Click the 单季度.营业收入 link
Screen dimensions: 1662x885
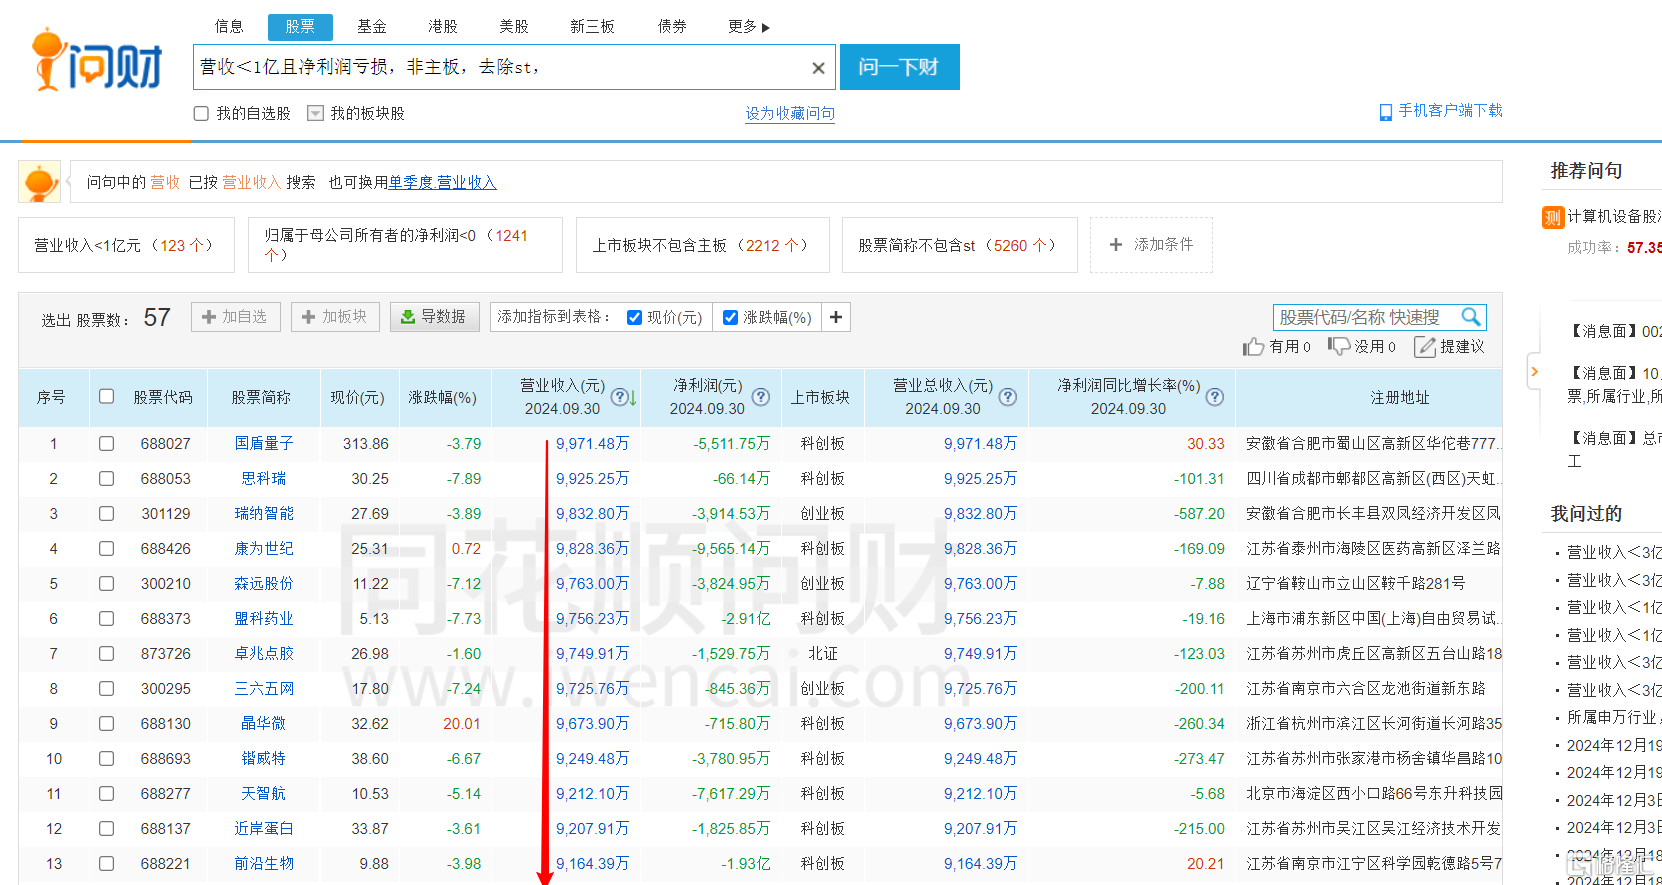[x=443, y=182]
